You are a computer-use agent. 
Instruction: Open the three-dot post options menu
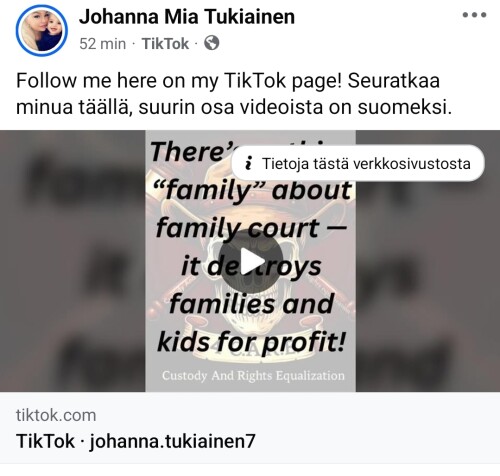click(474, 15)
